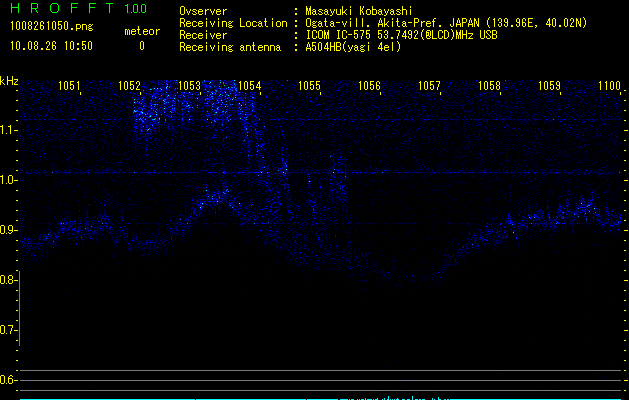Click the version number 1.0.0

pos(136,8)
